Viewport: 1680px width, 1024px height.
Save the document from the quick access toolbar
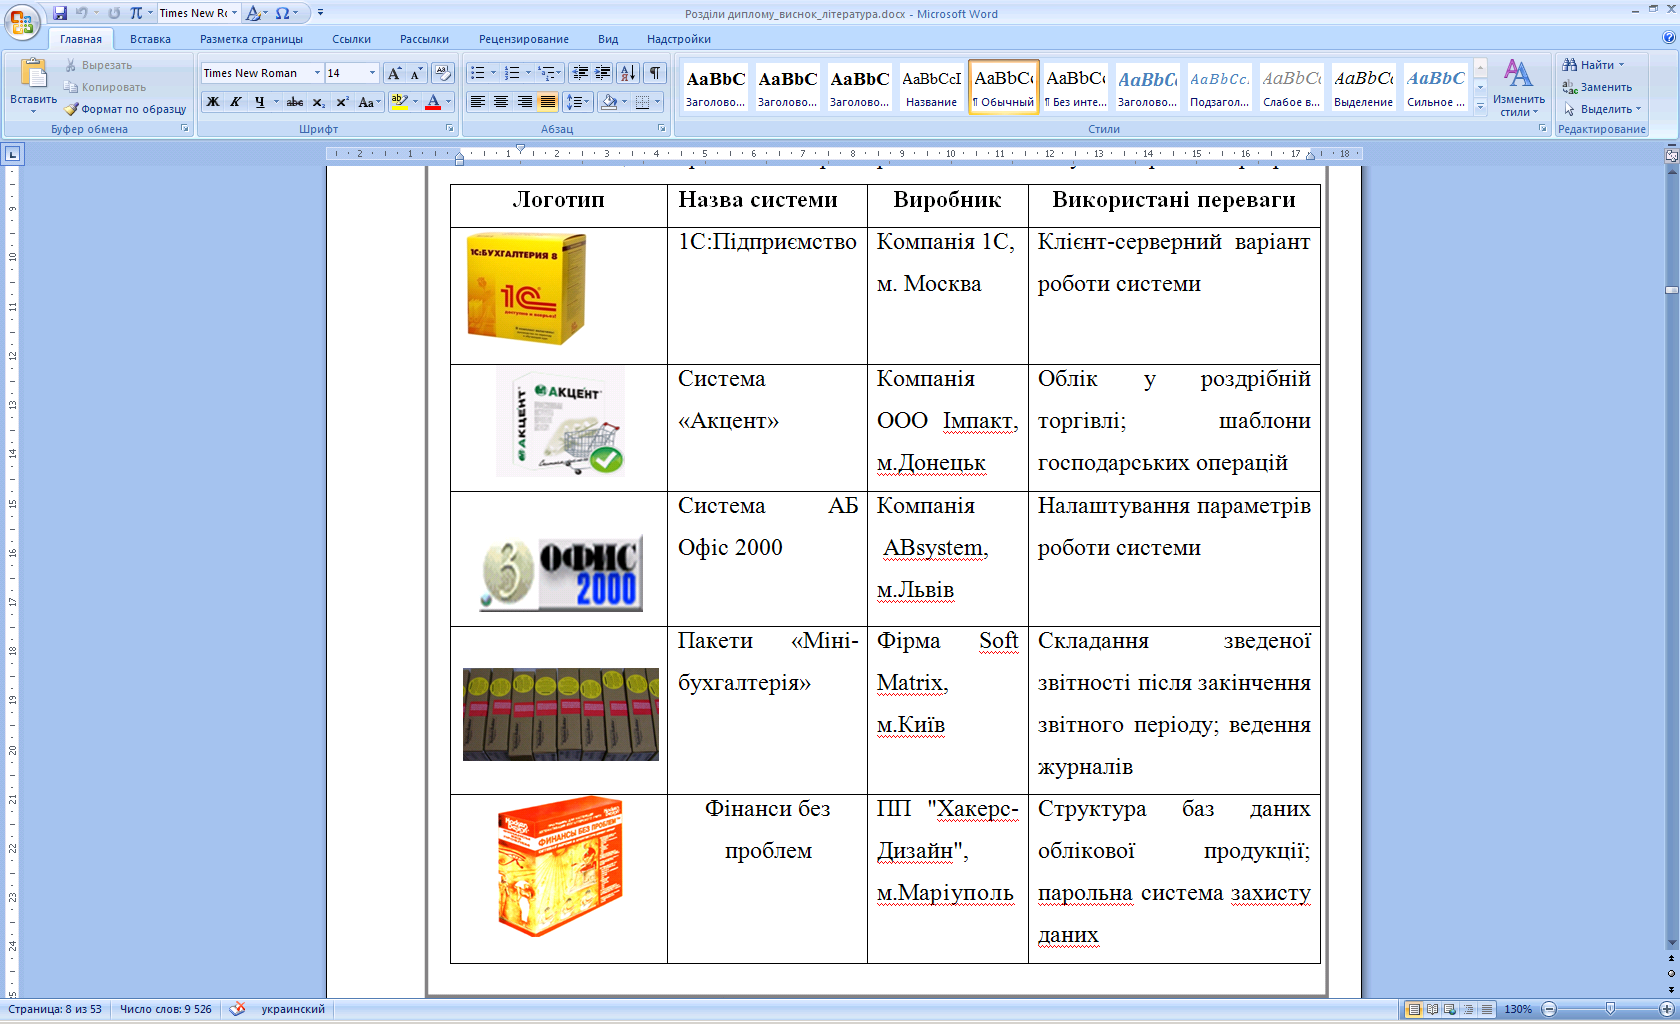[60, 13]
